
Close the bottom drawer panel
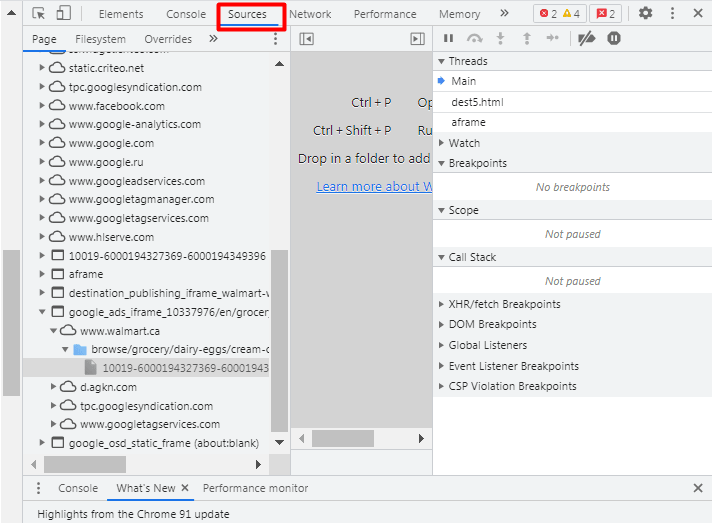(698, 488)
